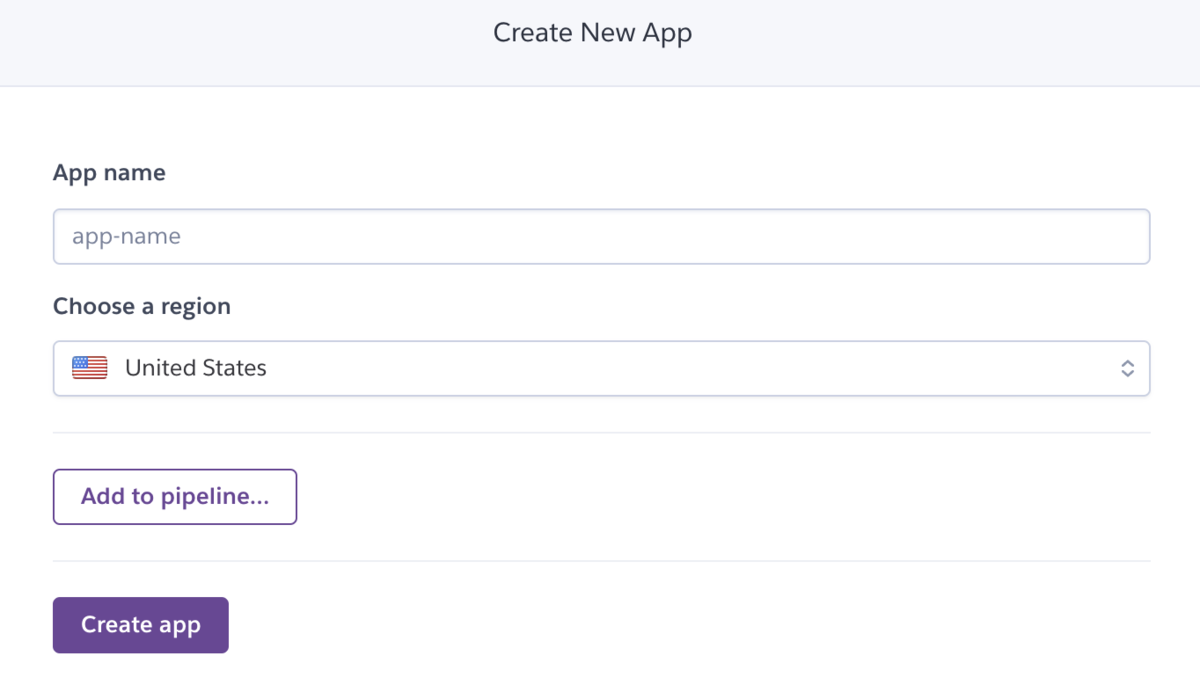Expand region list via chevron arrows
1200x678 pixels.
[1127, 368]
